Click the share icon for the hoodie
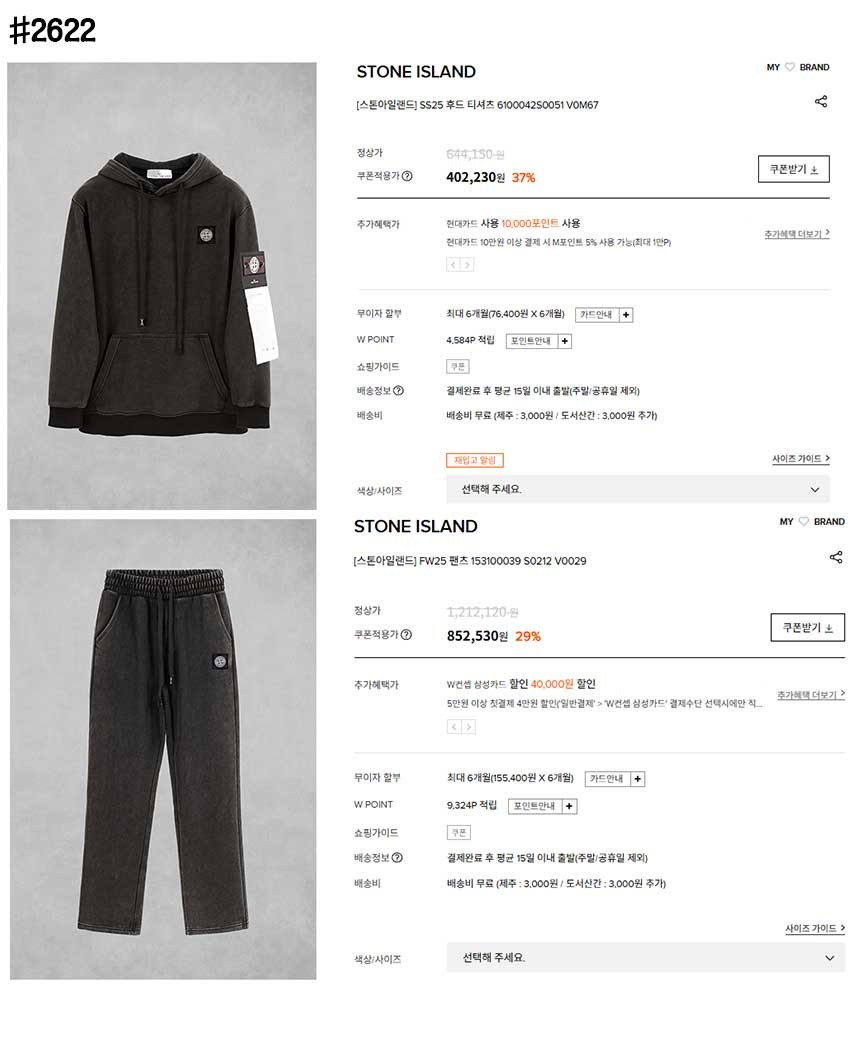The width and height of the screenshot is (860, 1038). pyautogui.click(x=821, y=101)
